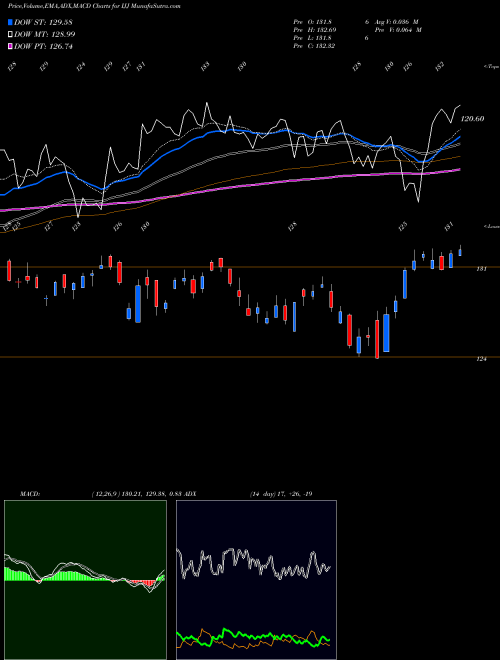The width and height of the screenshot is (500, 660).
Task: Select the 'DOW PT: 126.74' legend text
Action: point(43,47)
